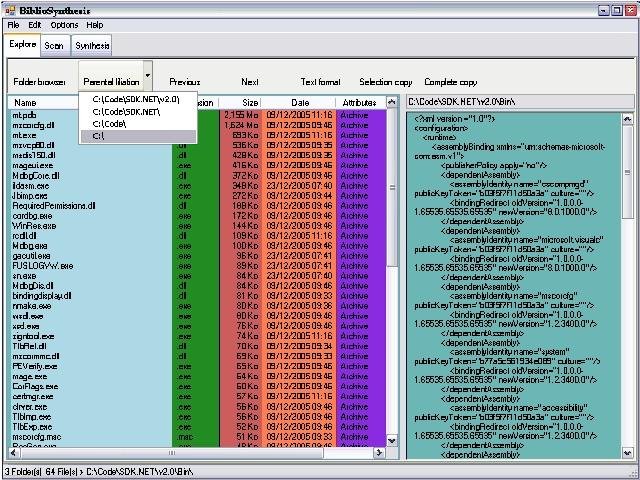Select file mt.pdb
Viewport: 640px width, 480px height.
click(24, 116)
